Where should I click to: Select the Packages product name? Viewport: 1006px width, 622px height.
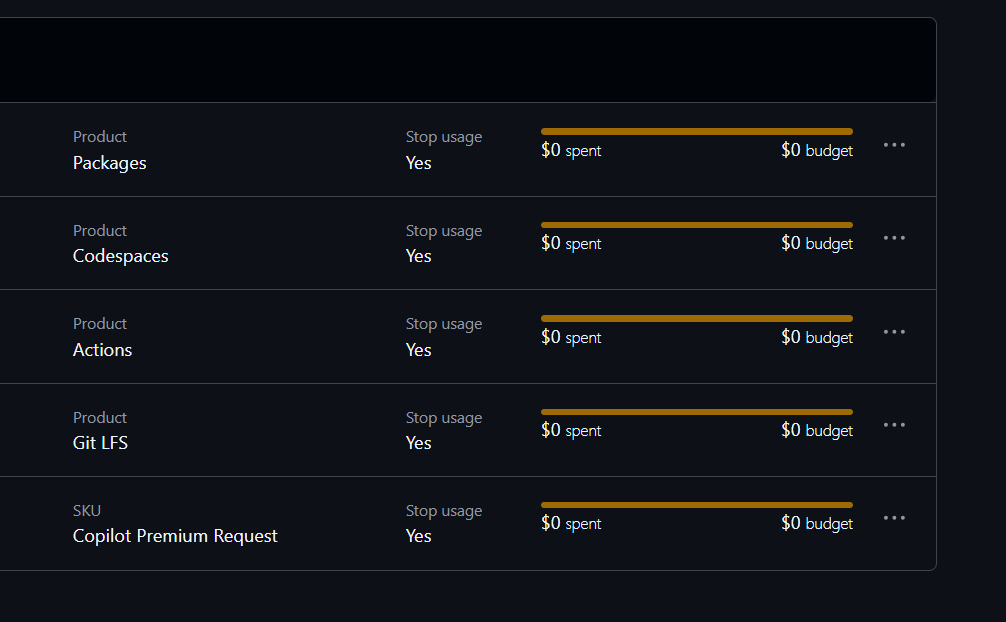click(109, 163)
